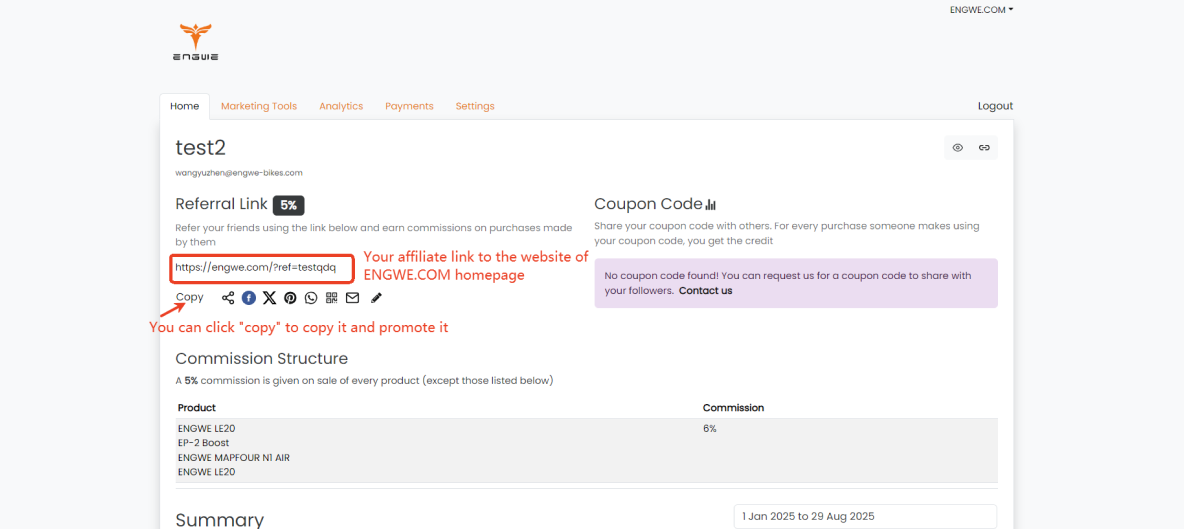Go to the Payments tab
This screenshot has width=1184, height=529.
[409, 106]
